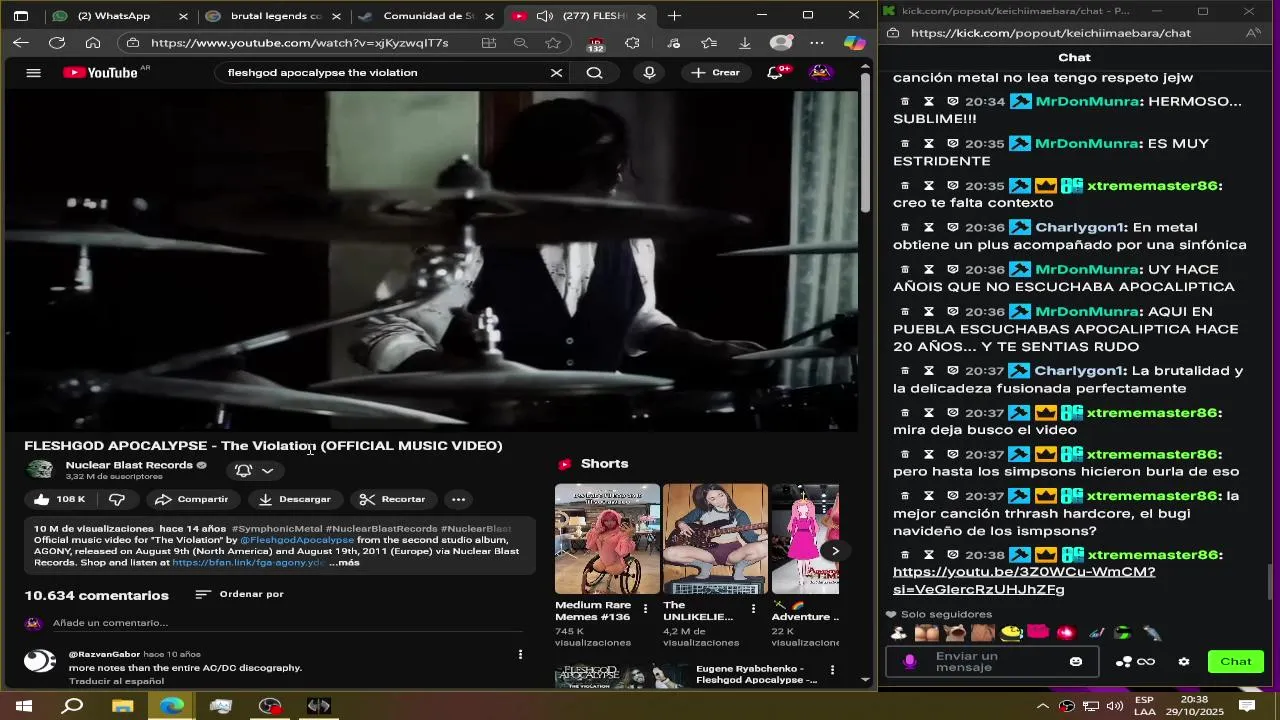This screenshot has width=1280, height=720.
Task: Open The UNLIKELIE... short thumbnail
Action: coord(715,539)
